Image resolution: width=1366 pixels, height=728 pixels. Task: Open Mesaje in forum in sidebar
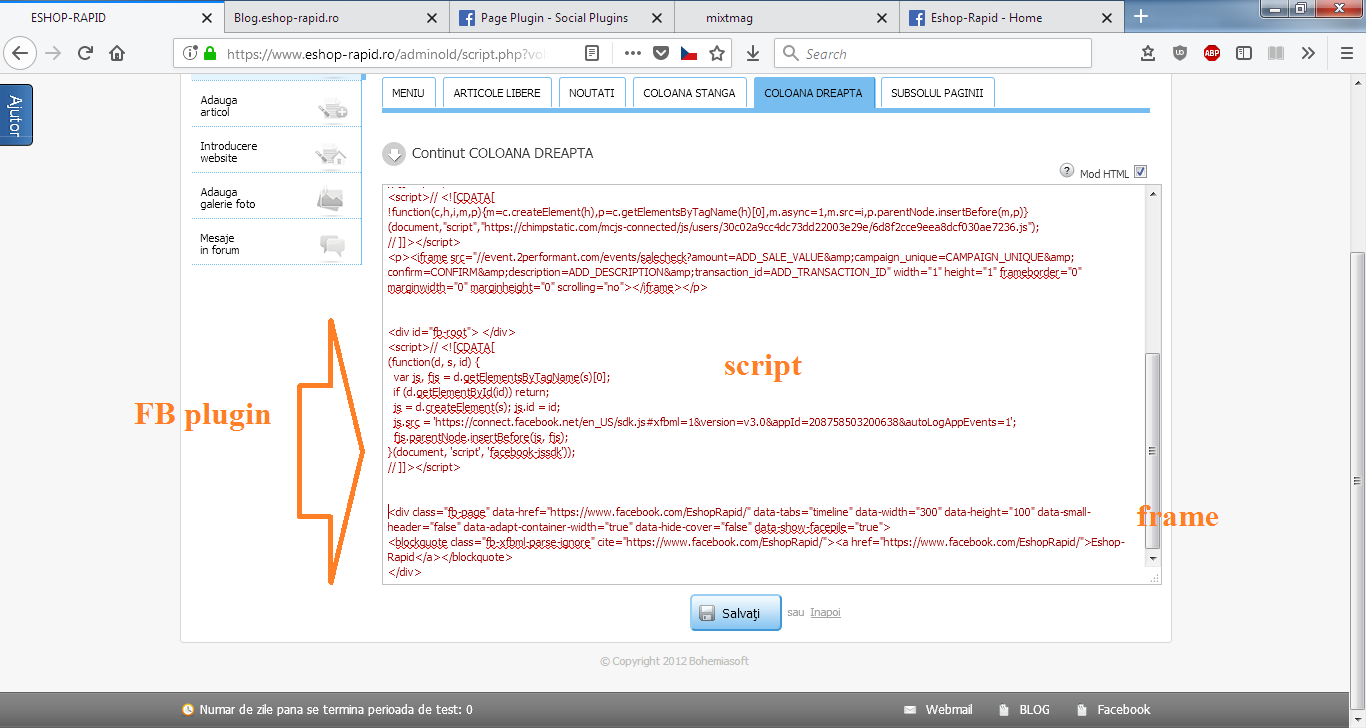(276, 244)
